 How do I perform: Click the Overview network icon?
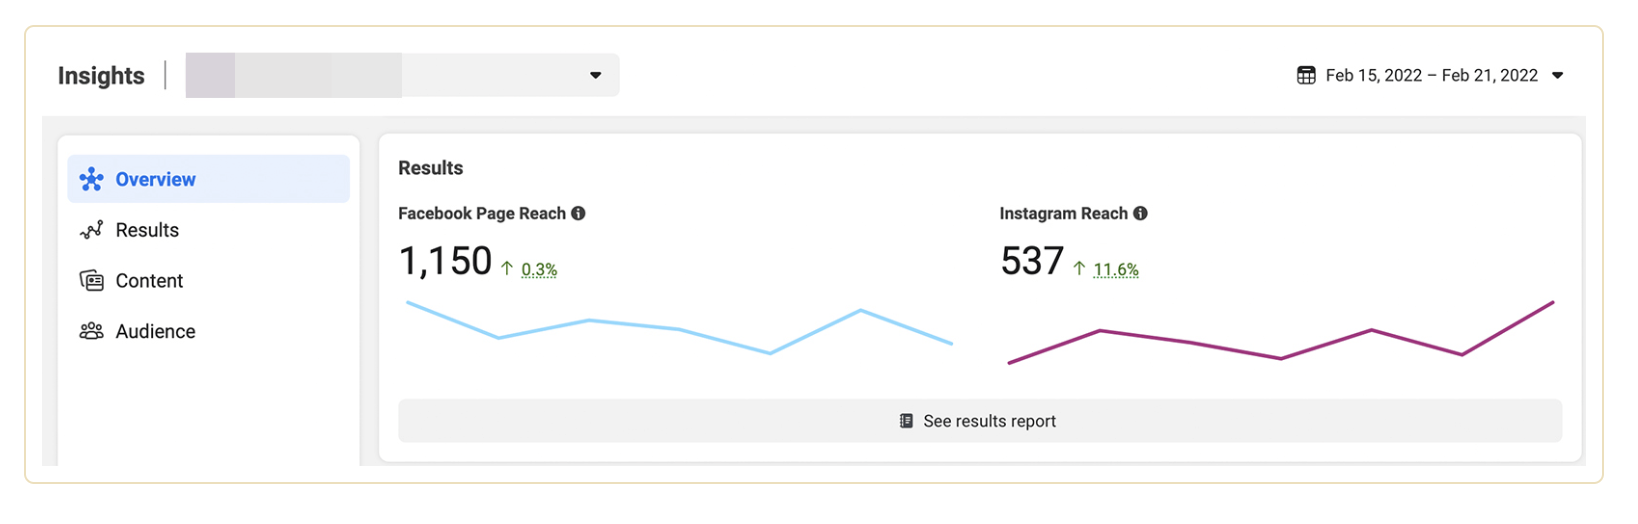pos(91,179)
